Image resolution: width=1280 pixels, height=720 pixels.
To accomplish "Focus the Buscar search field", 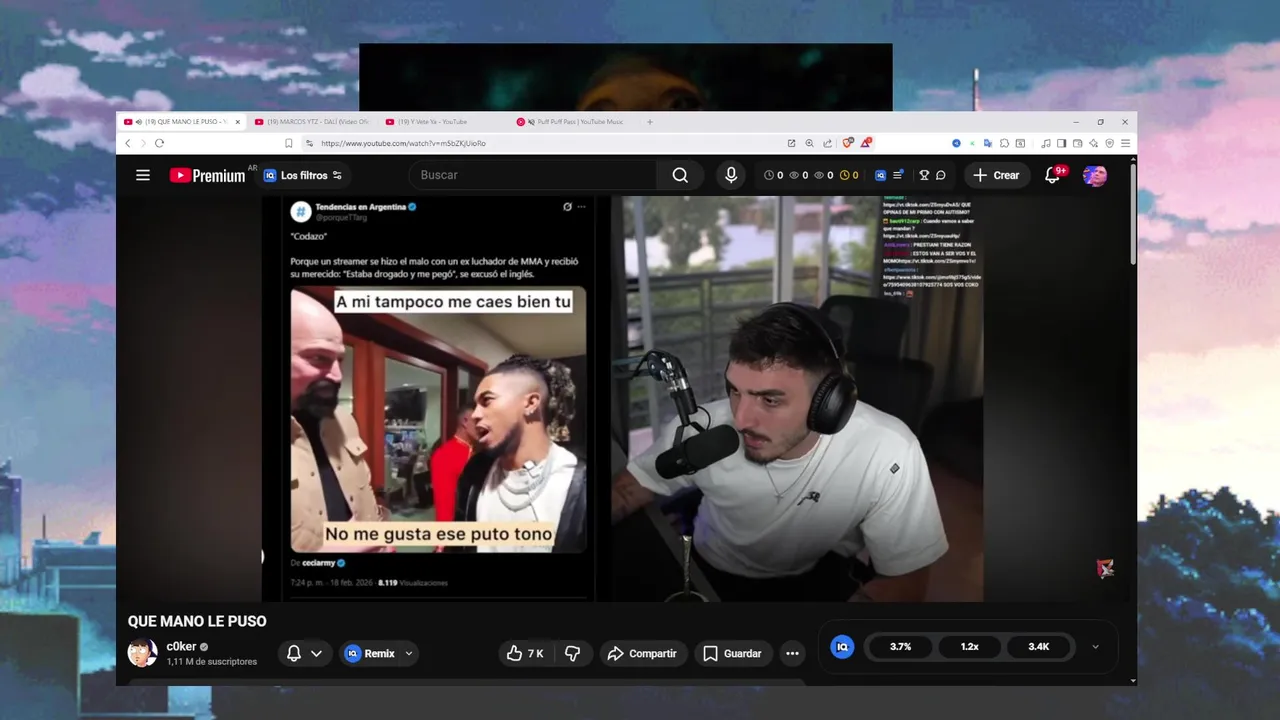I will (533, 175).
